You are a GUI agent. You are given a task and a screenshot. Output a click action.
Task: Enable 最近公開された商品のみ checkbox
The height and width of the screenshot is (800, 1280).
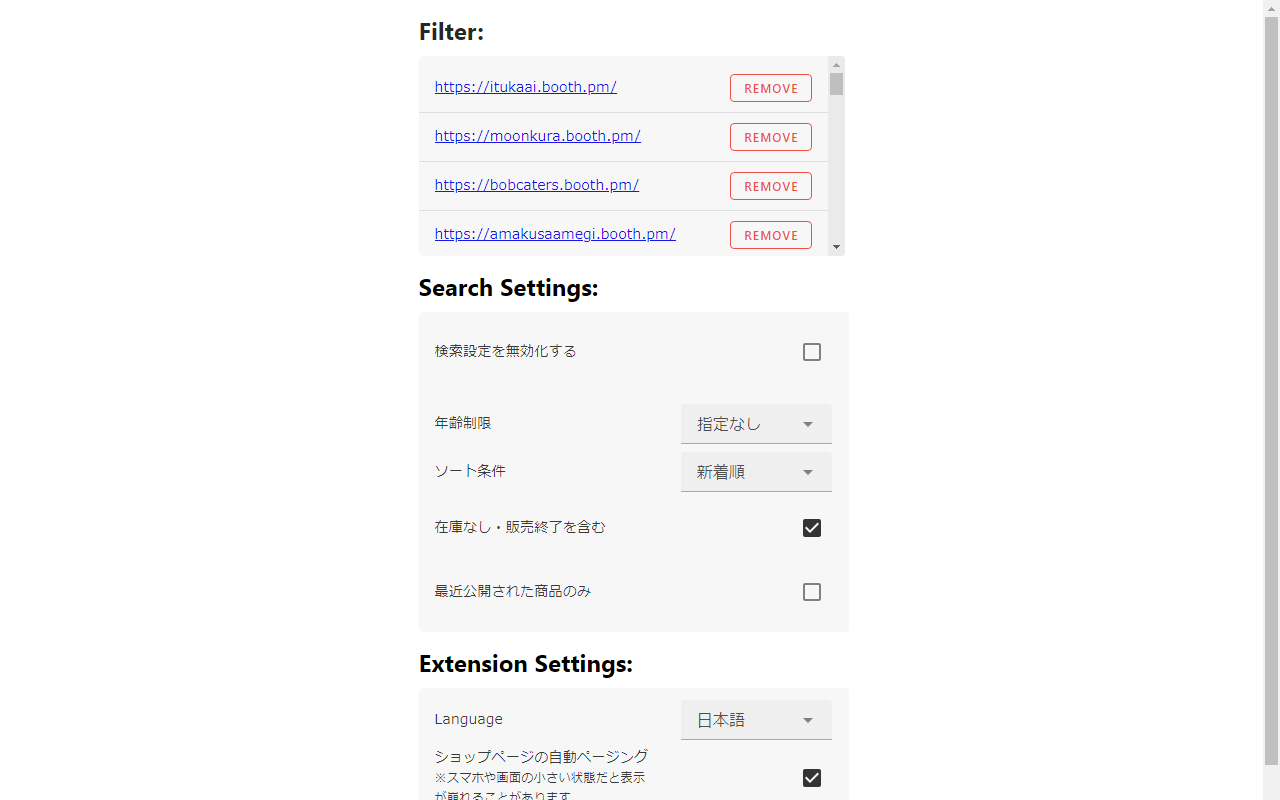(812, 592)
